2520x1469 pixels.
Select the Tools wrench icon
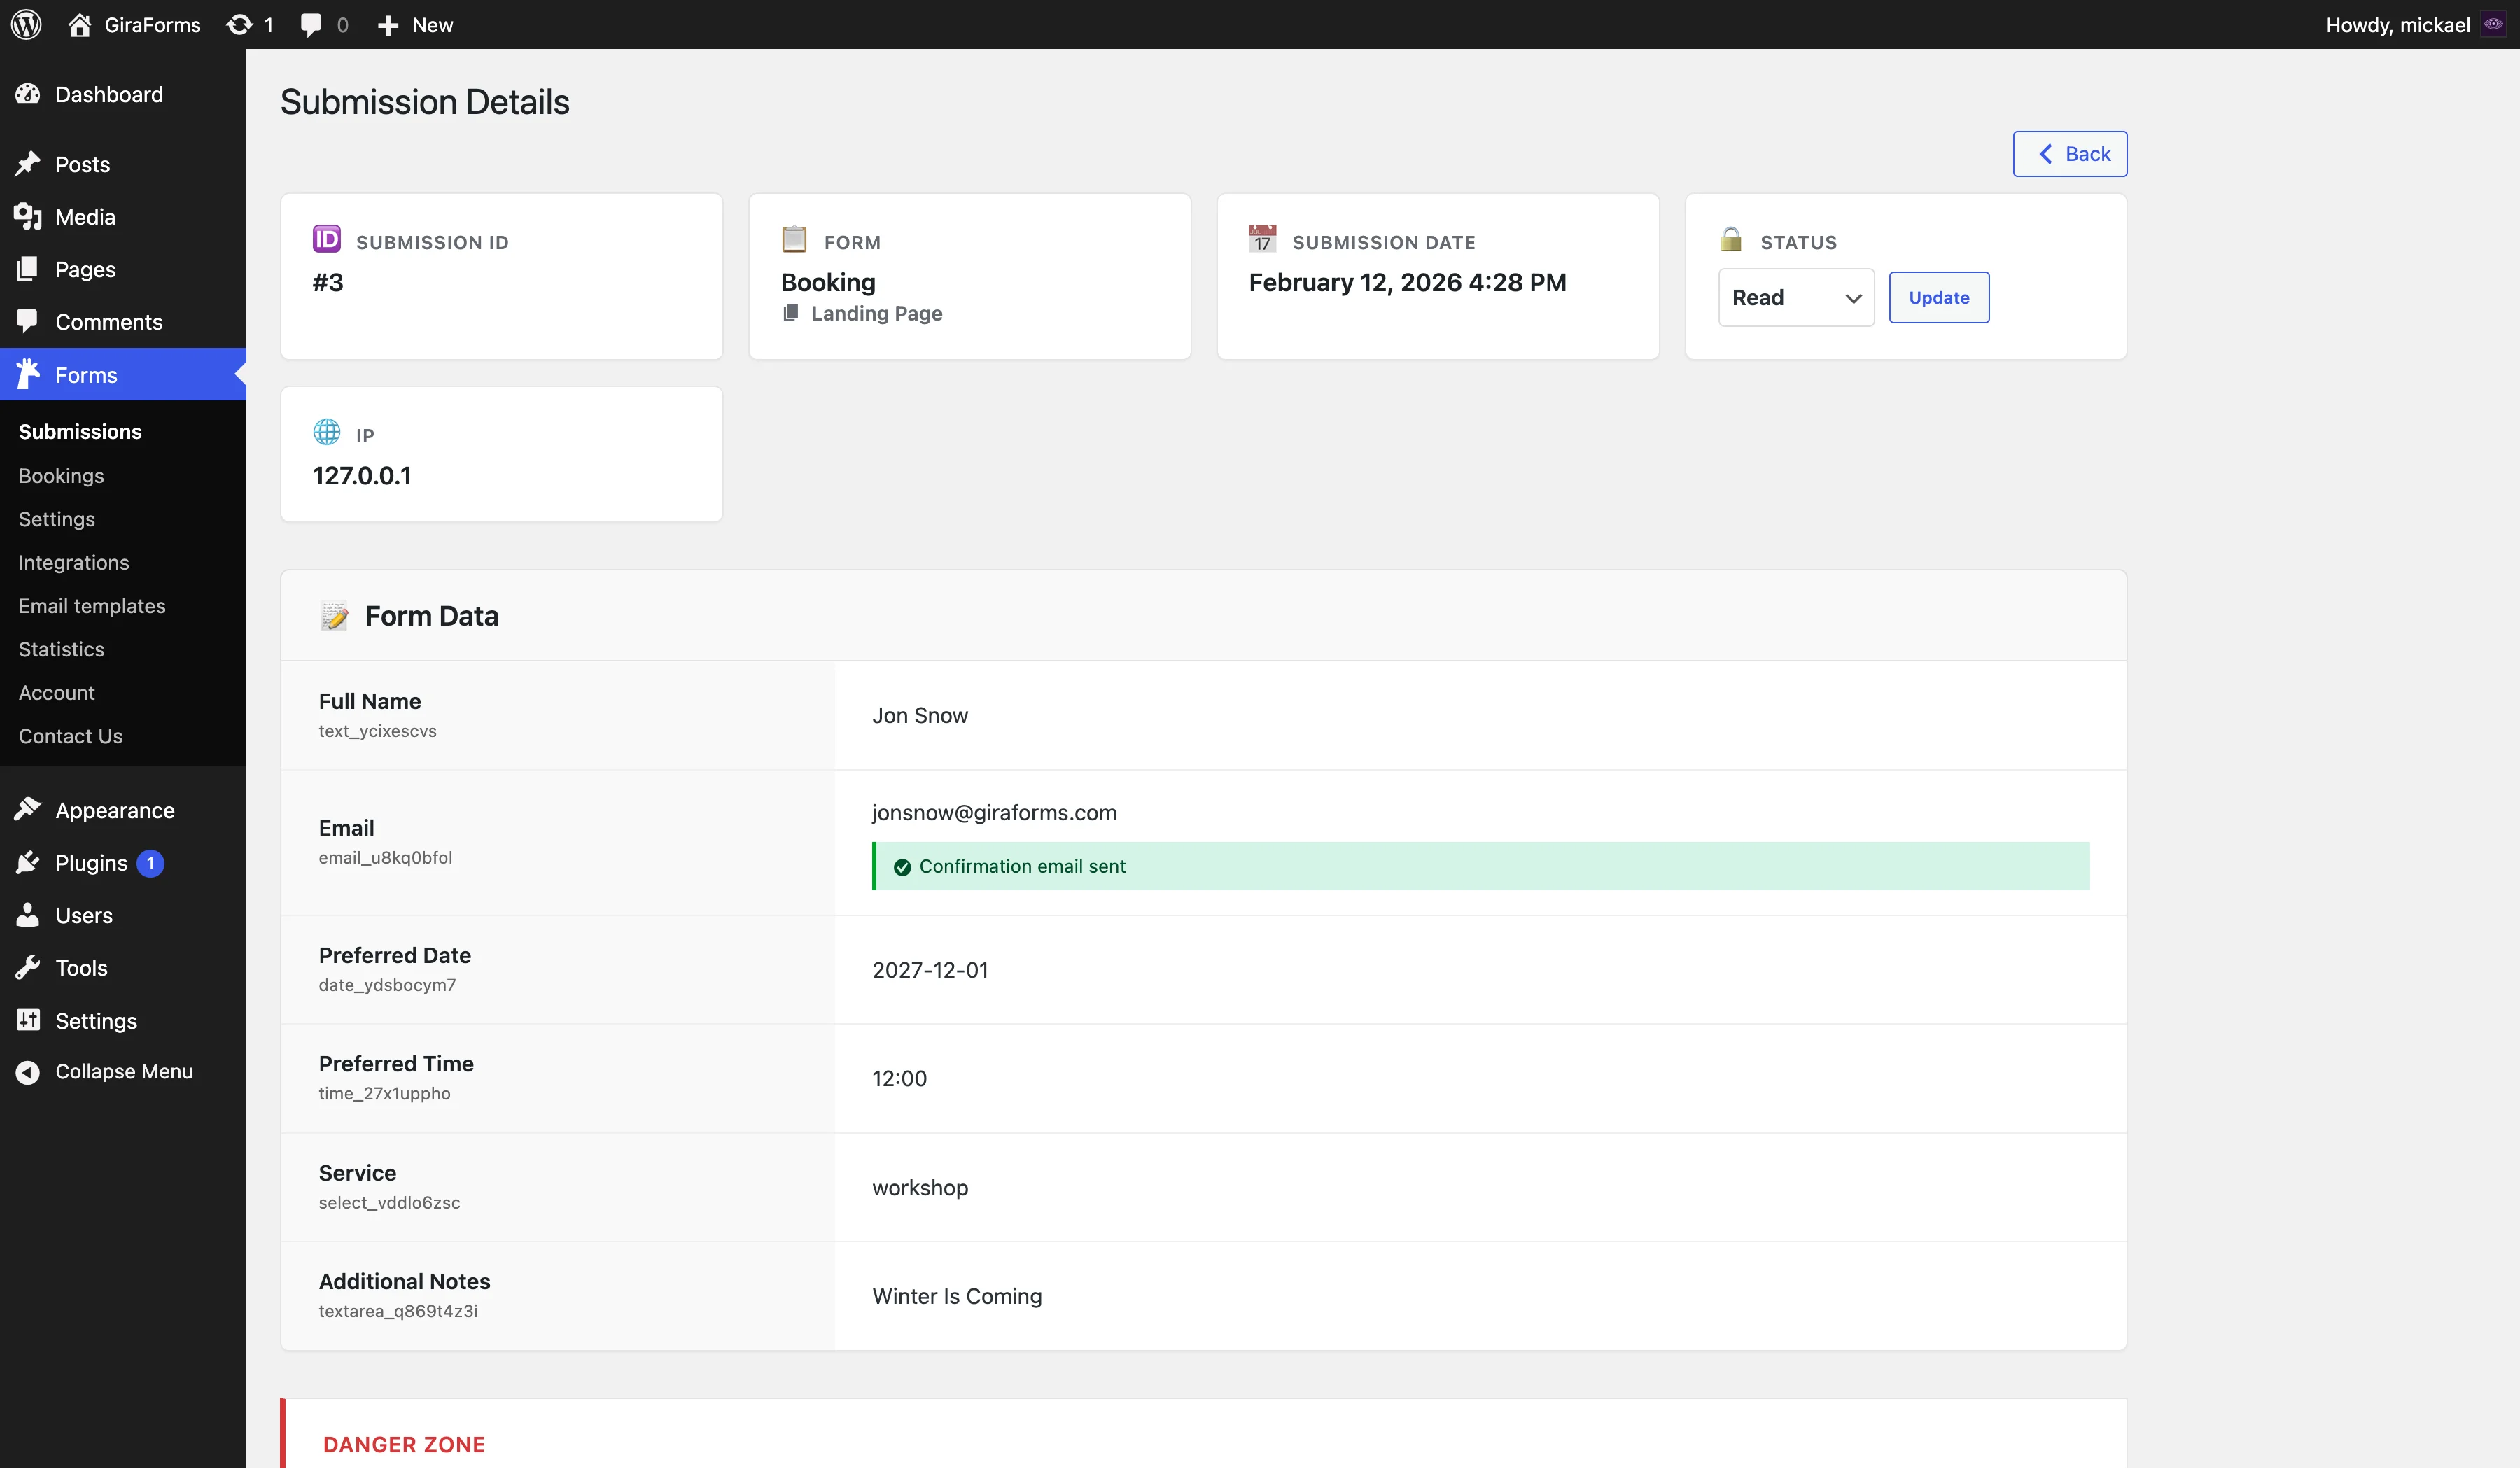tap(28, 967)
